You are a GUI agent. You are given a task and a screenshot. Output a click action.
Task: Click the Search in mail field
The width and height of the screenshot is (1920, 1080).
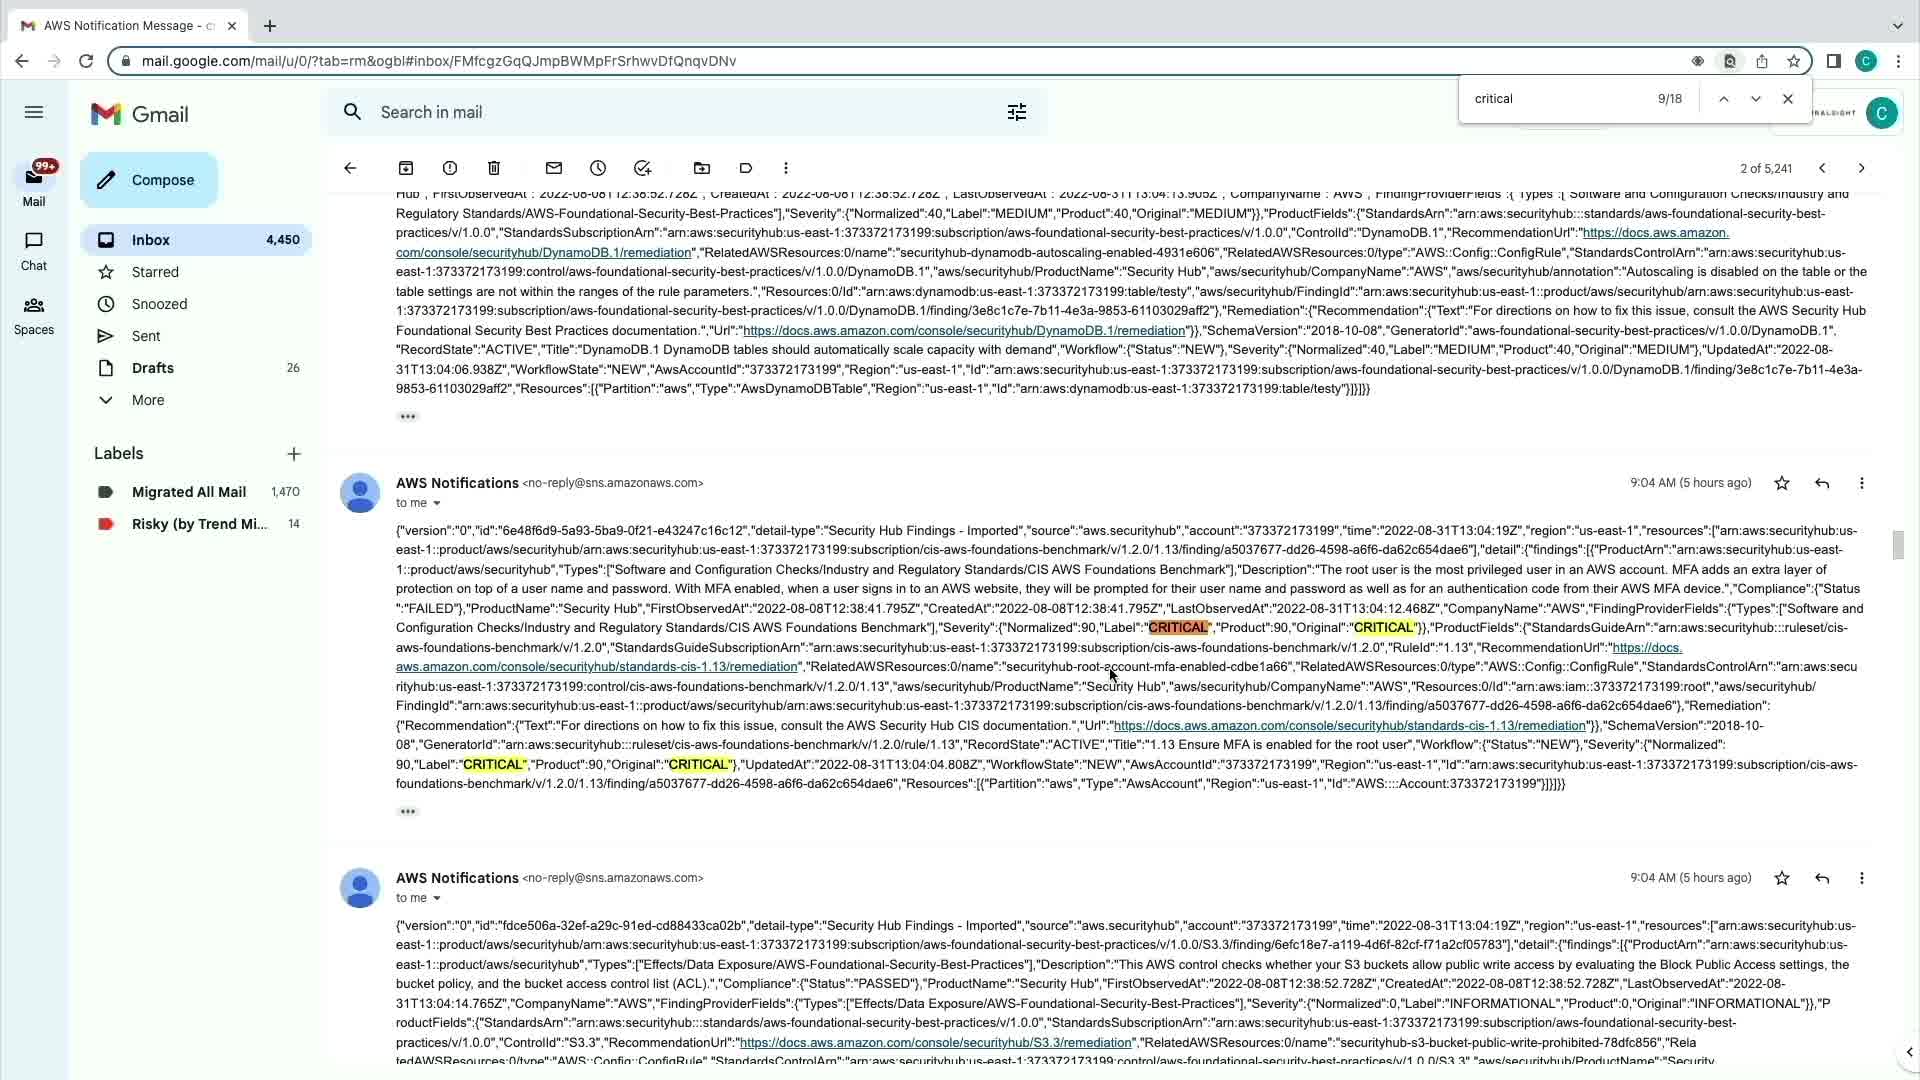680,112
